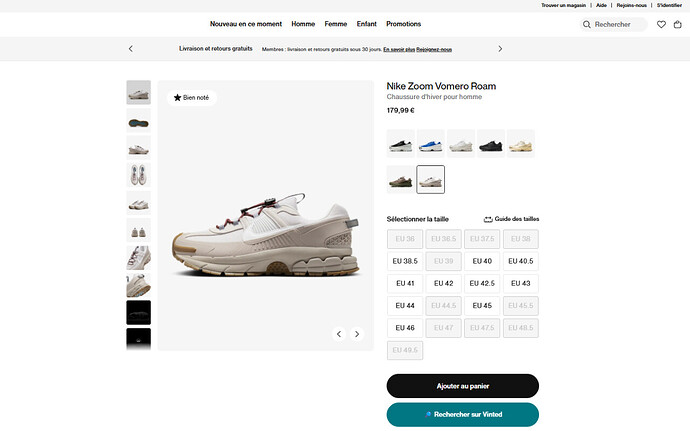The image size is (690, 431).
Task: Click the search magnifier icon
Action: (587, 25)
